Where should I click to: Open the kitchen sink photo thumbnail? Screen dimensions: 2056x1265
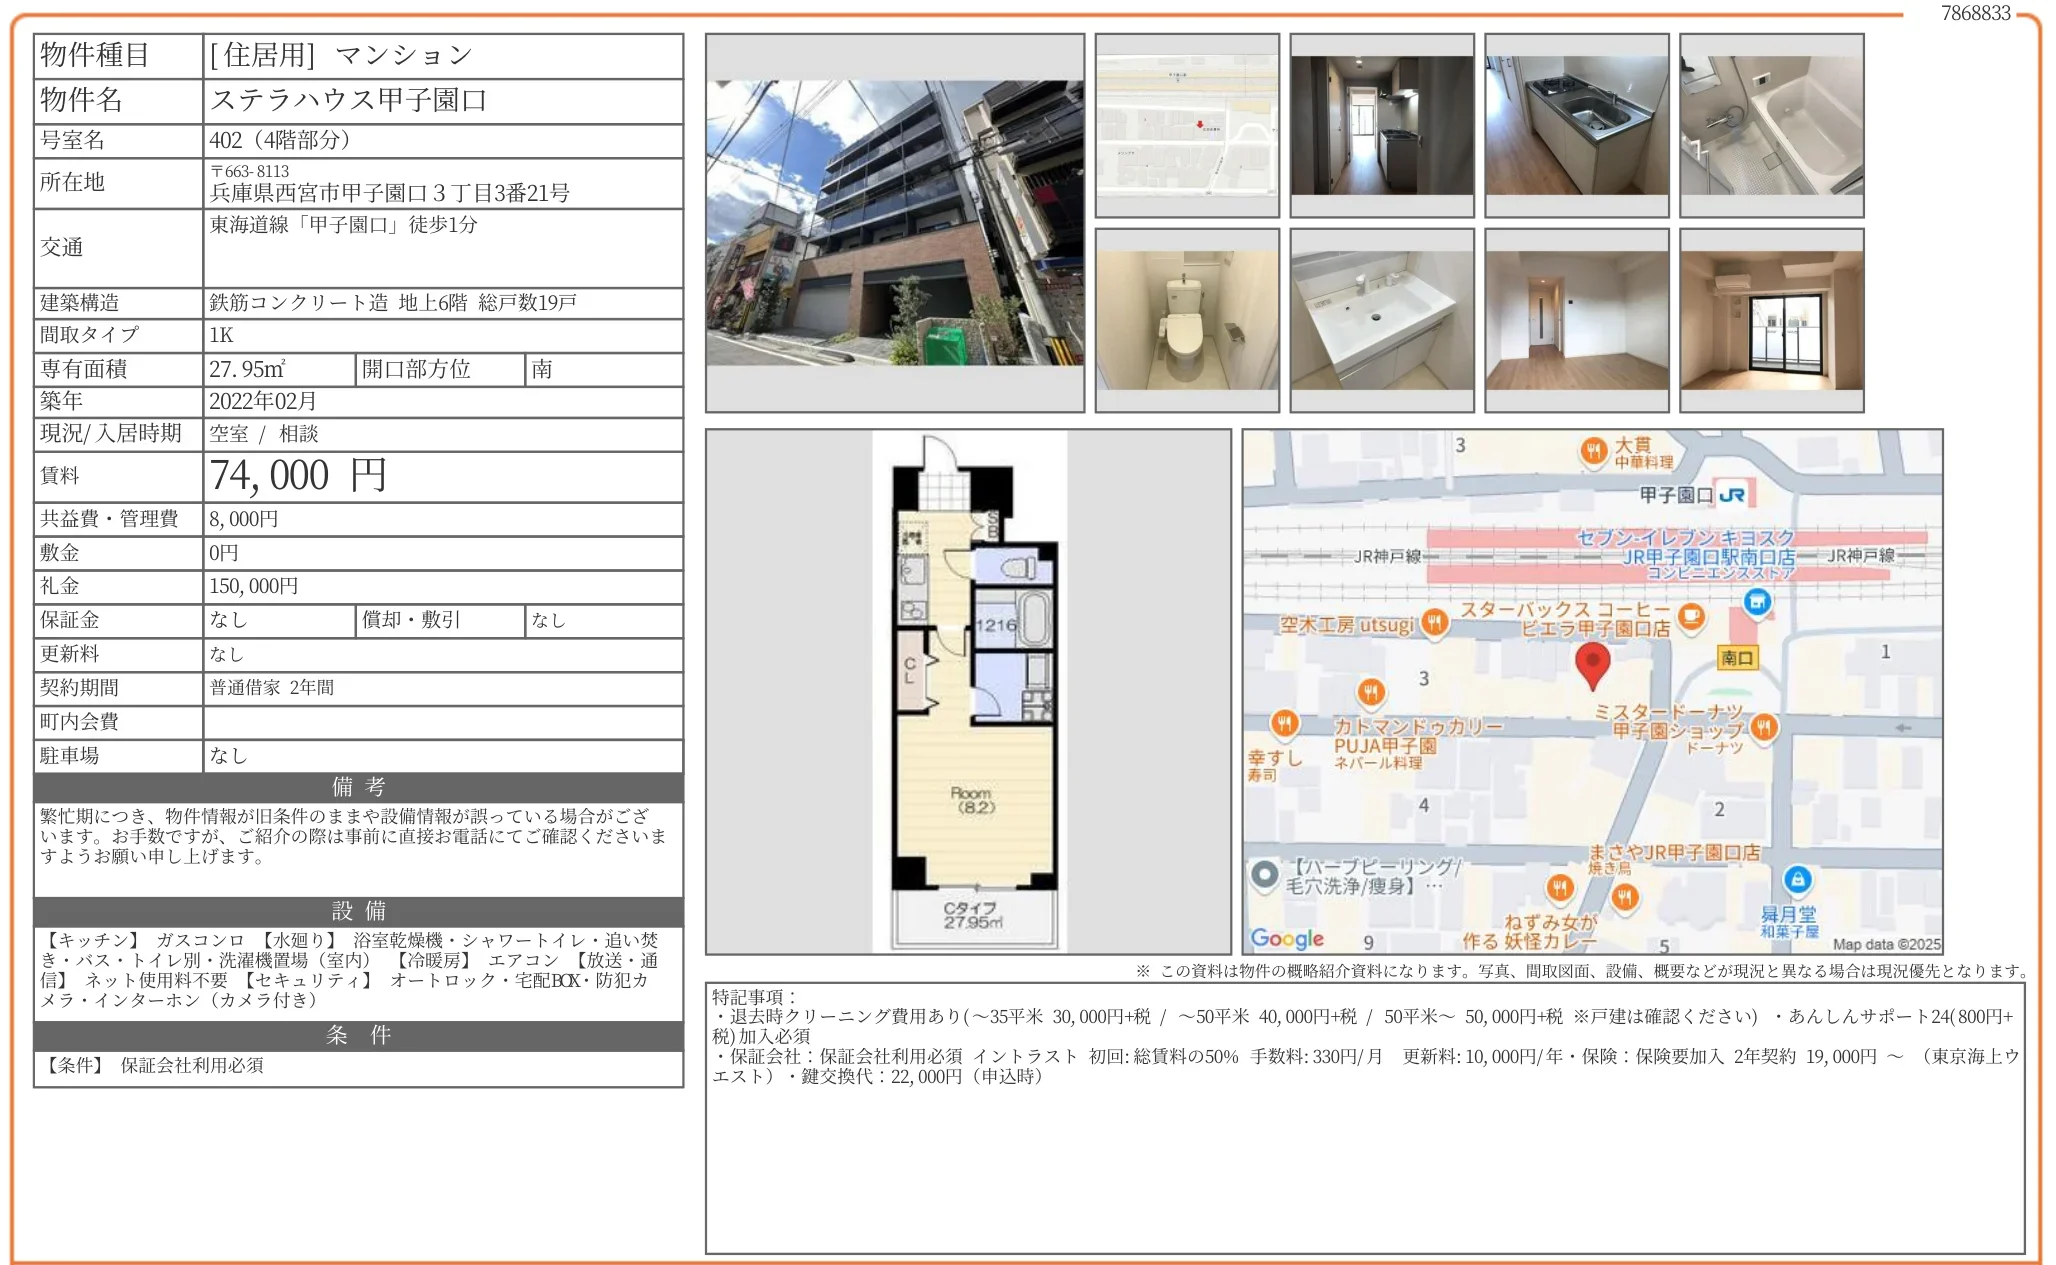(x=1576, y=126)
